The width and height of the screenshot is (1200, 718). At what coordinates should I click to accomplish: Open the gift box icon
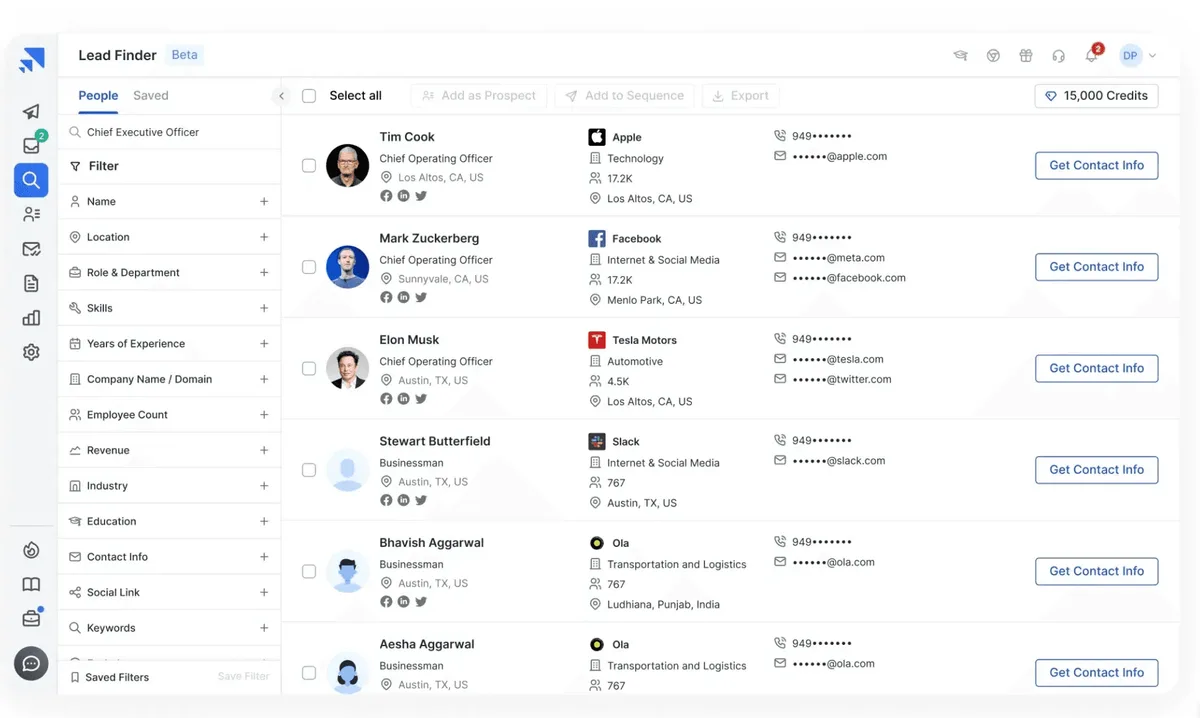[x=1025, y=56]
